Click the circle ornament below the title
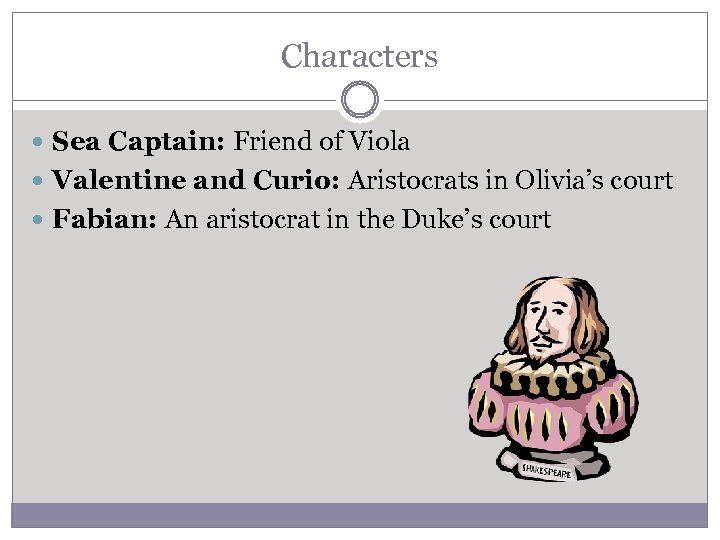Screen dimensions: 720x540 pos(359,102)
